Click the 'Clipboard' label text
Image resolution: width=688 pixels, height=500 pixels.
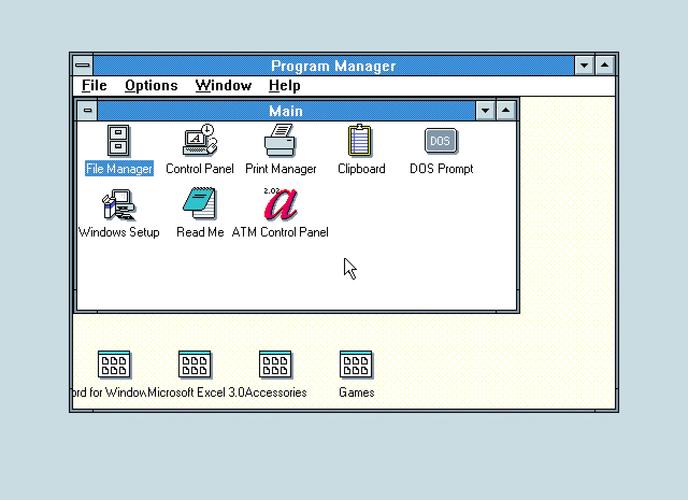click(362, 169)
